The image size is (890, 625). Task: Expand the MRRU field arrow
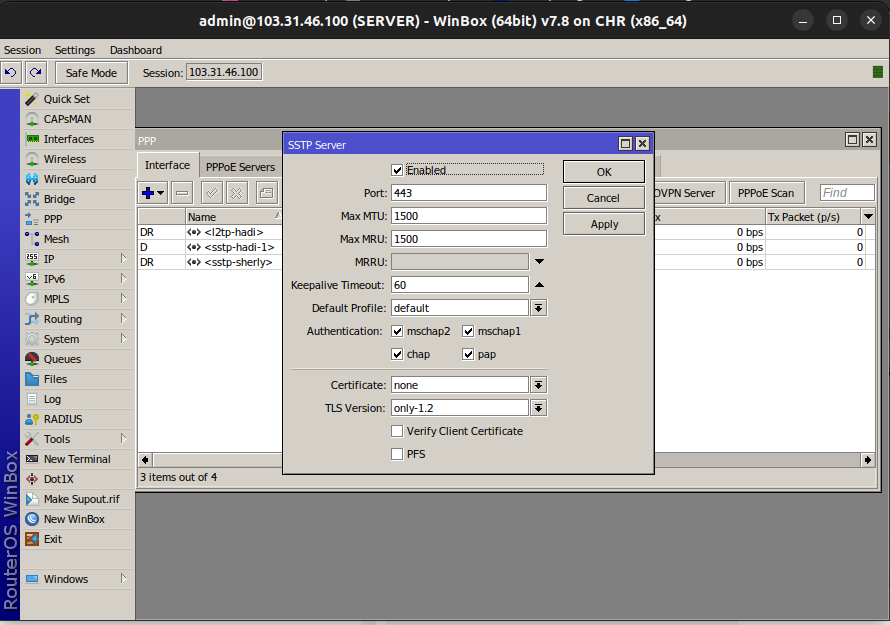(539, 262)
